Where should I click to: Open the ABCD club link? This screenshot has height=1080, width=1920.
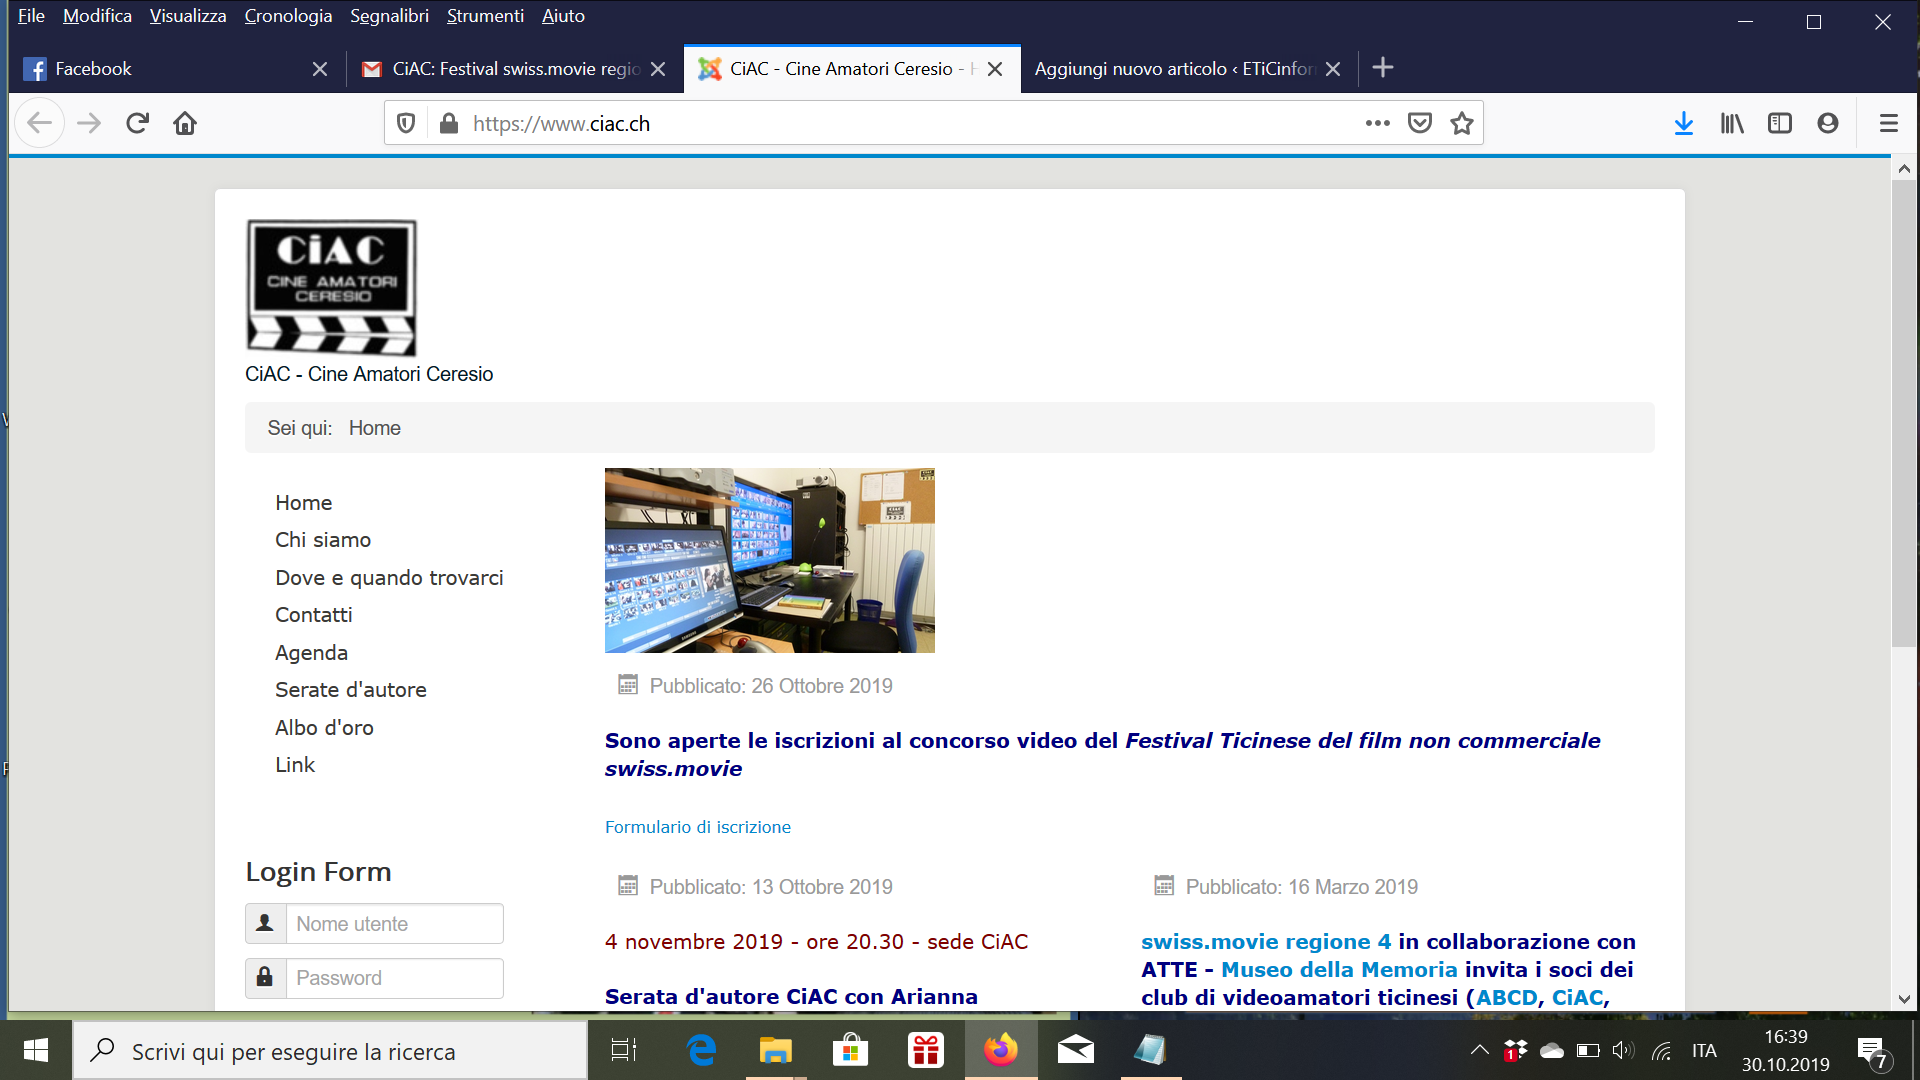click(1507, 998)
